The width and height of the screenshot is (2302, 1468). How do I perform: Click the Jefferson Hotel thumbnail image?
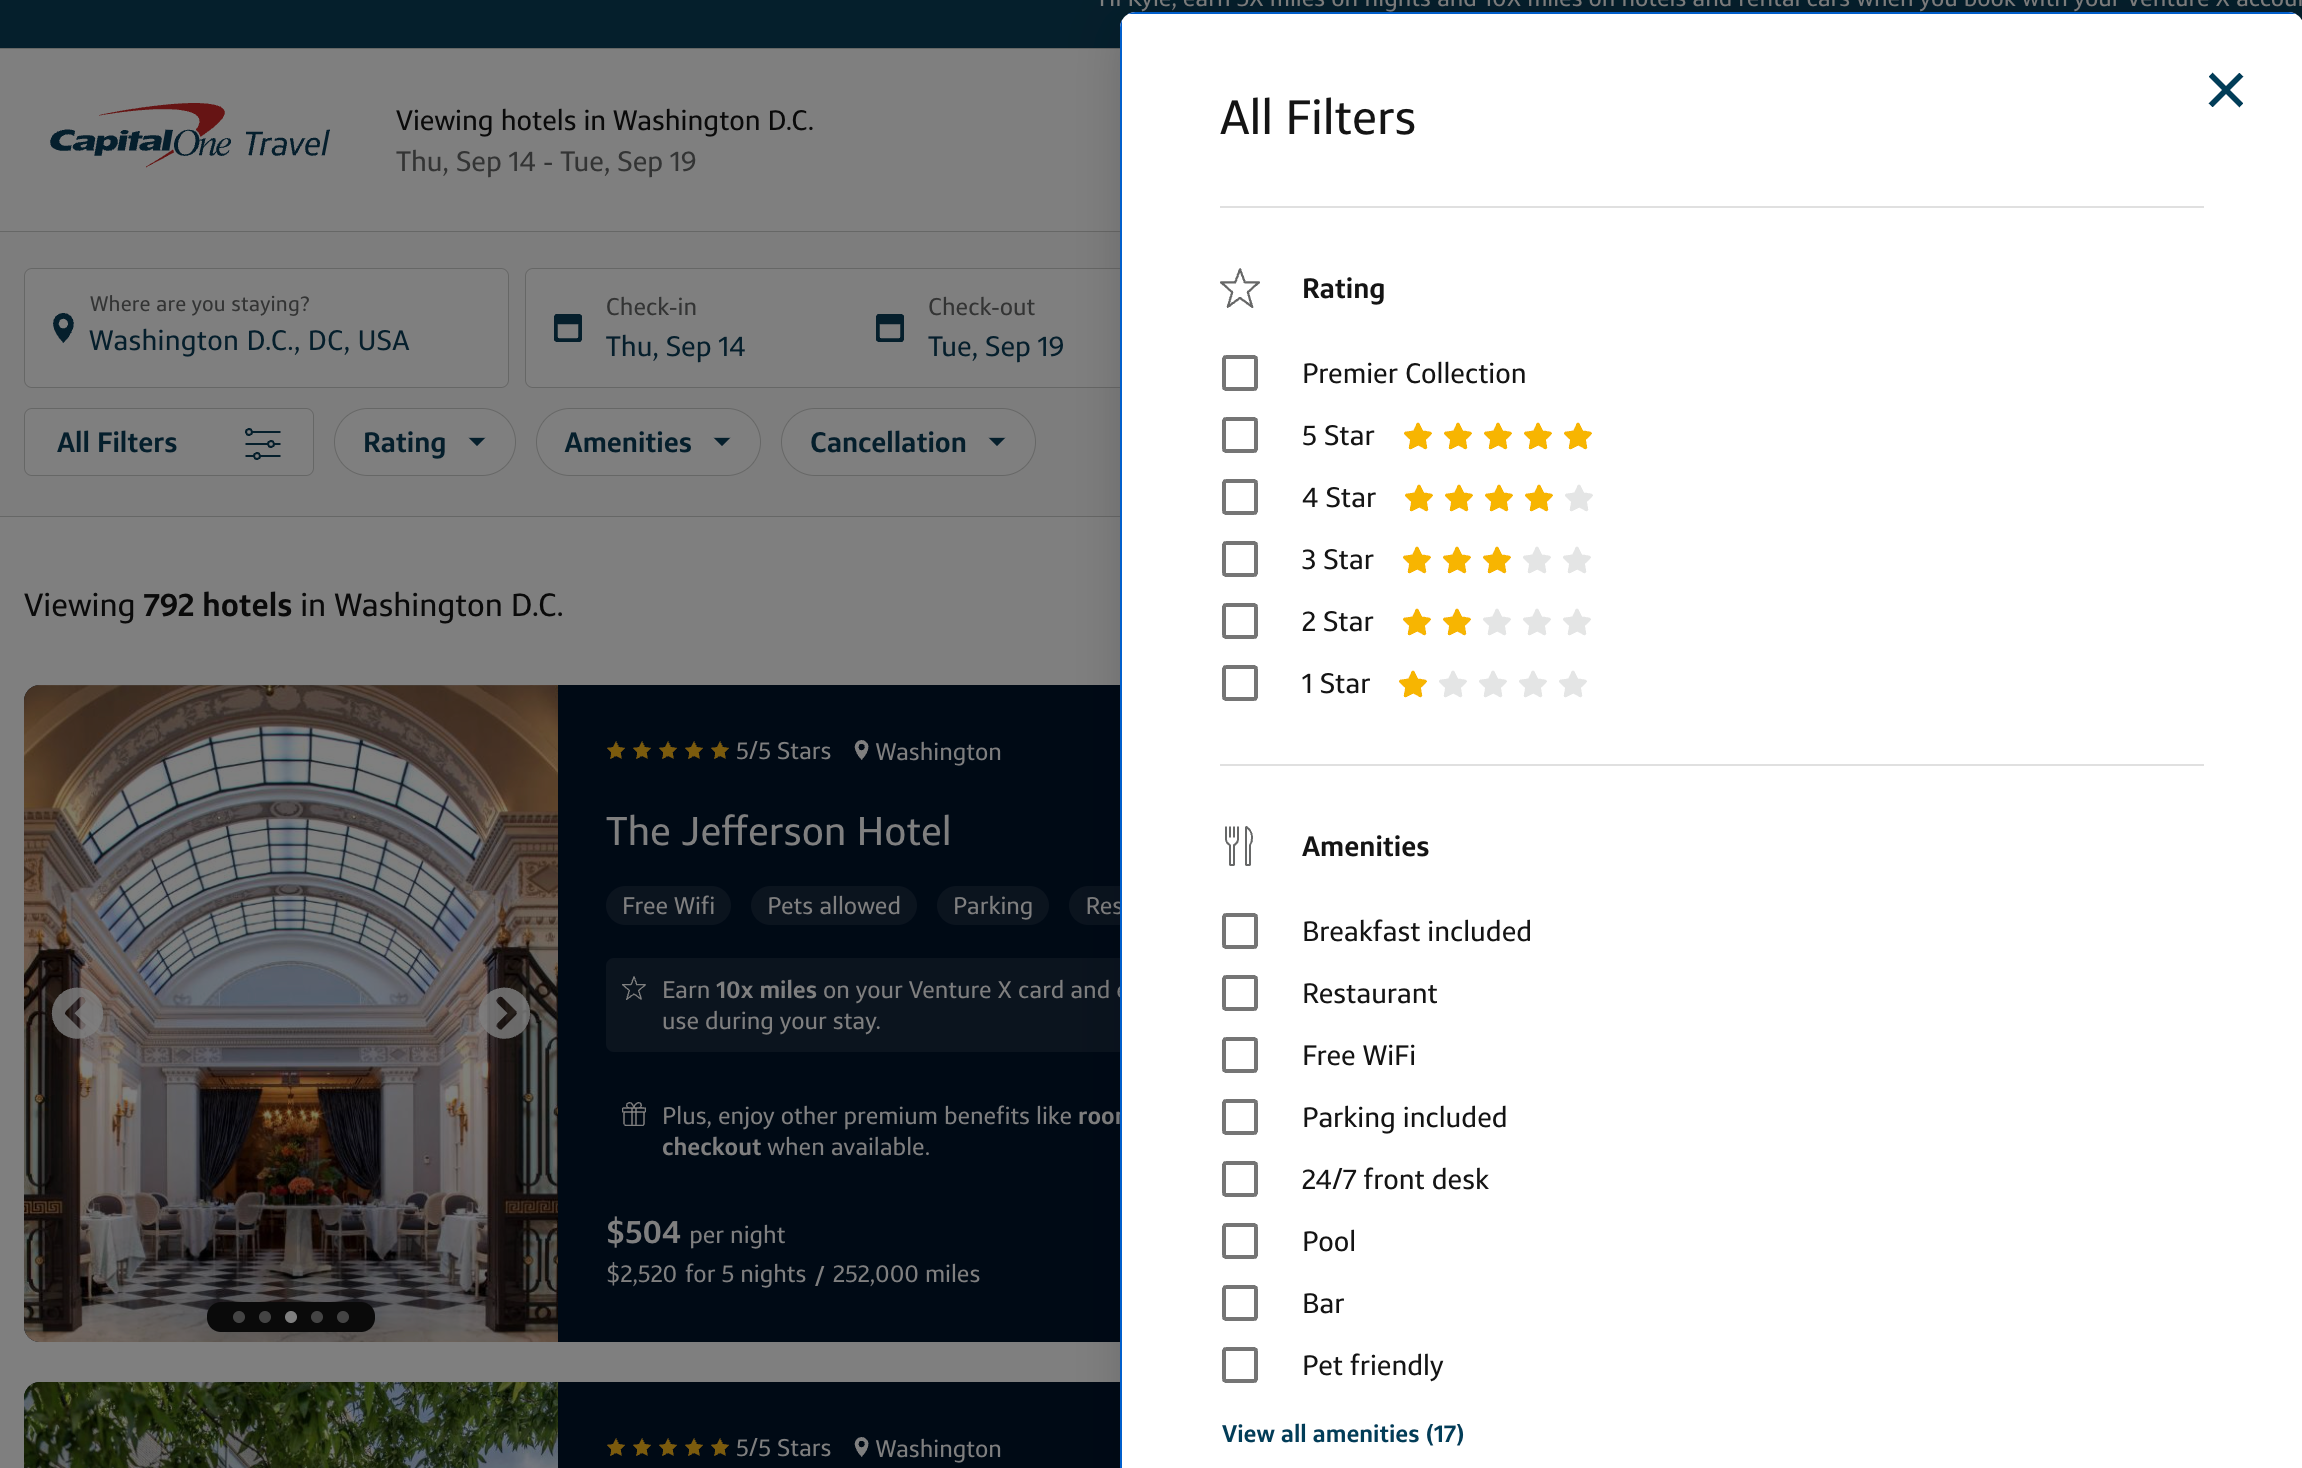click(292, 1013)
